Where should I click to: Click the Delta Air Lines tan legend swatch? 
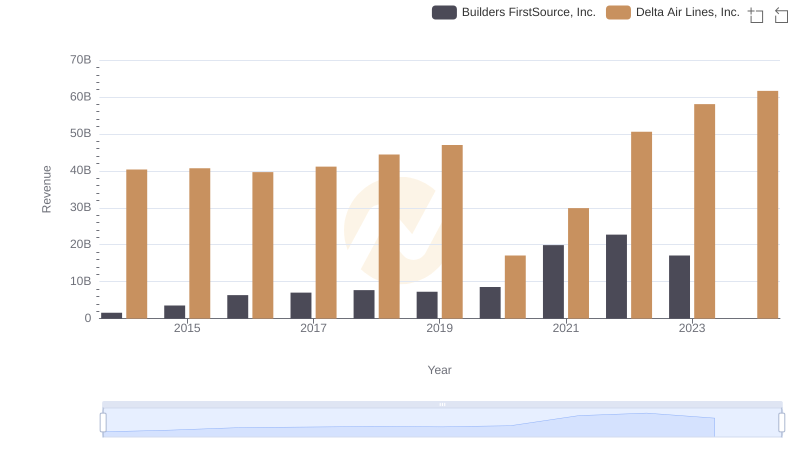pyautogui.click(x=618, y=12)
